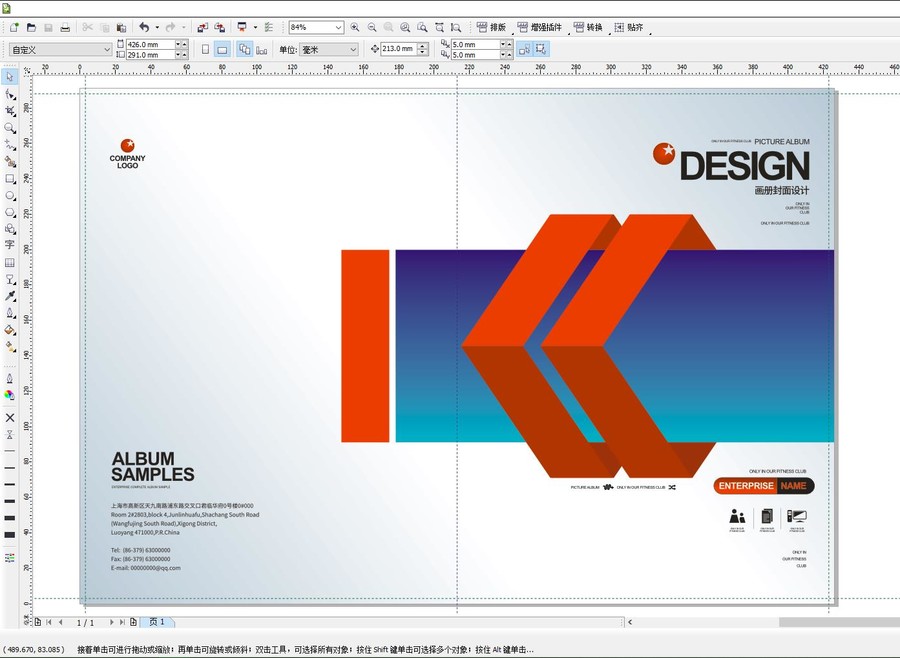Zoom out with magnifier minus icon
This screenshot has width=900, height=658.
pos(372,27)
